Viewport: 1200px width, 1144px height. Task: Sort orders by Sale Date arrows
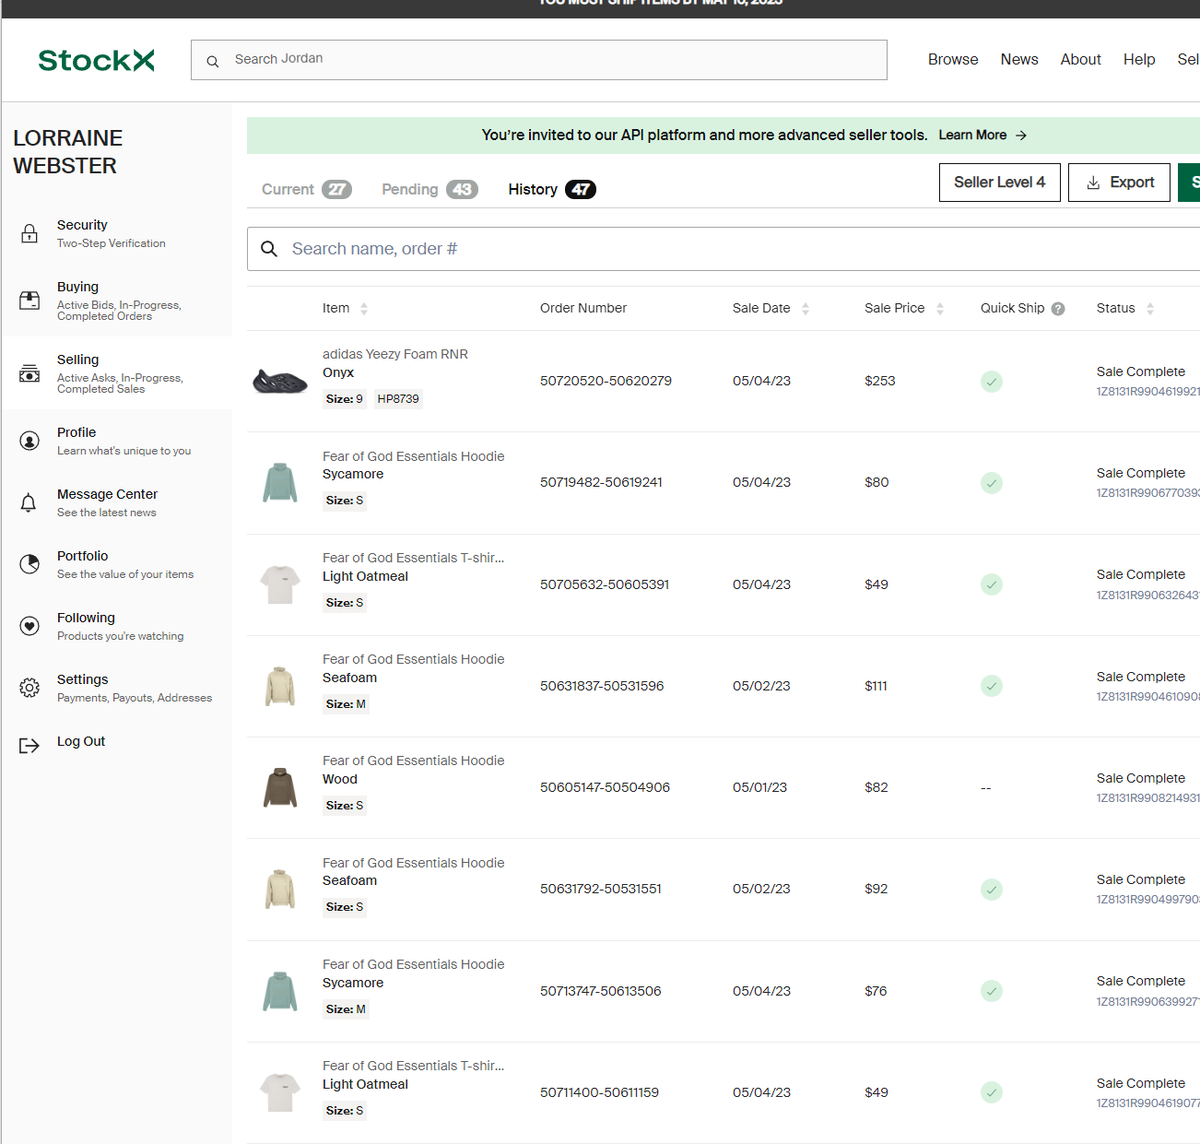(805, 309)
